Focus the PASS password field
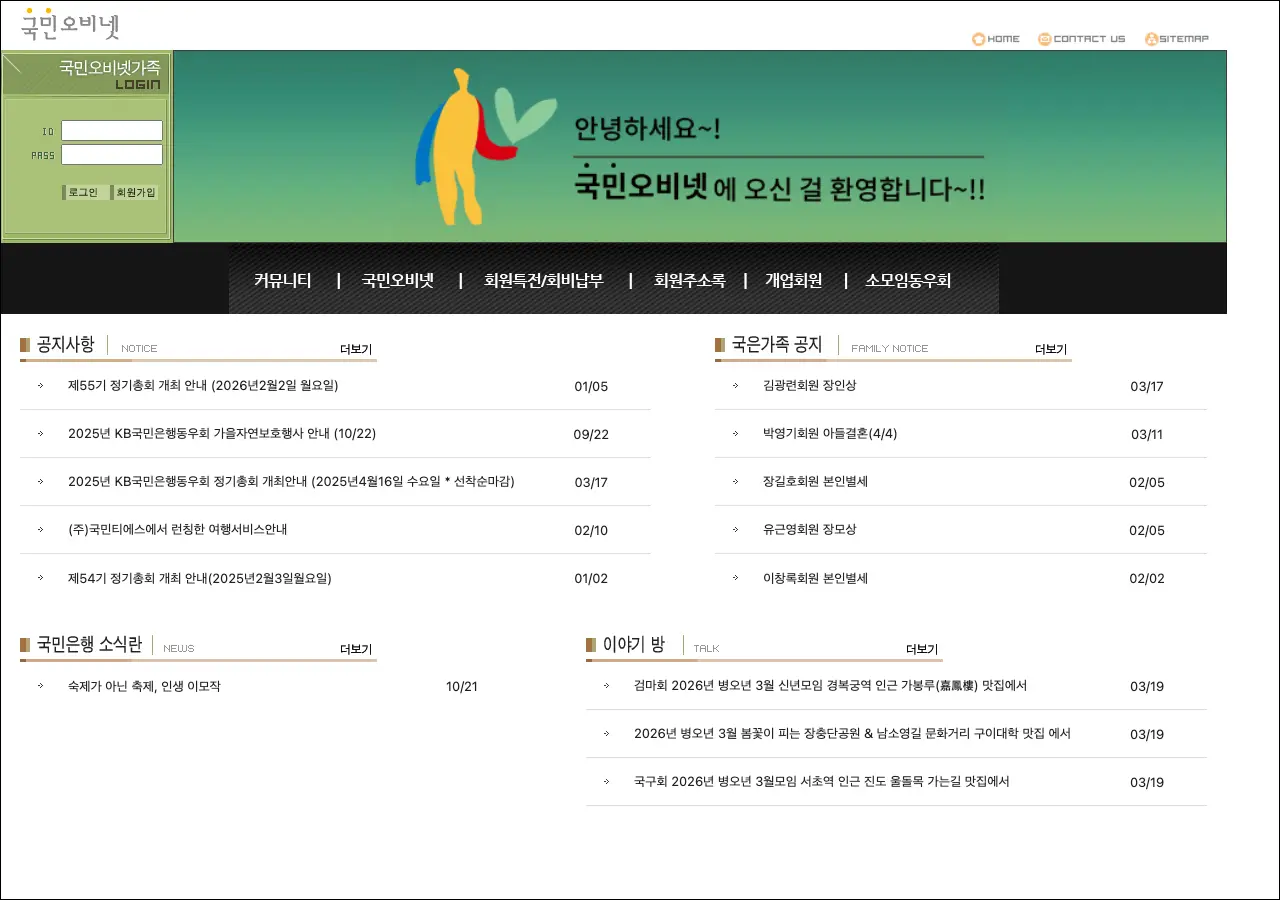Screen dimensions: 1280x900 [112, 155]
